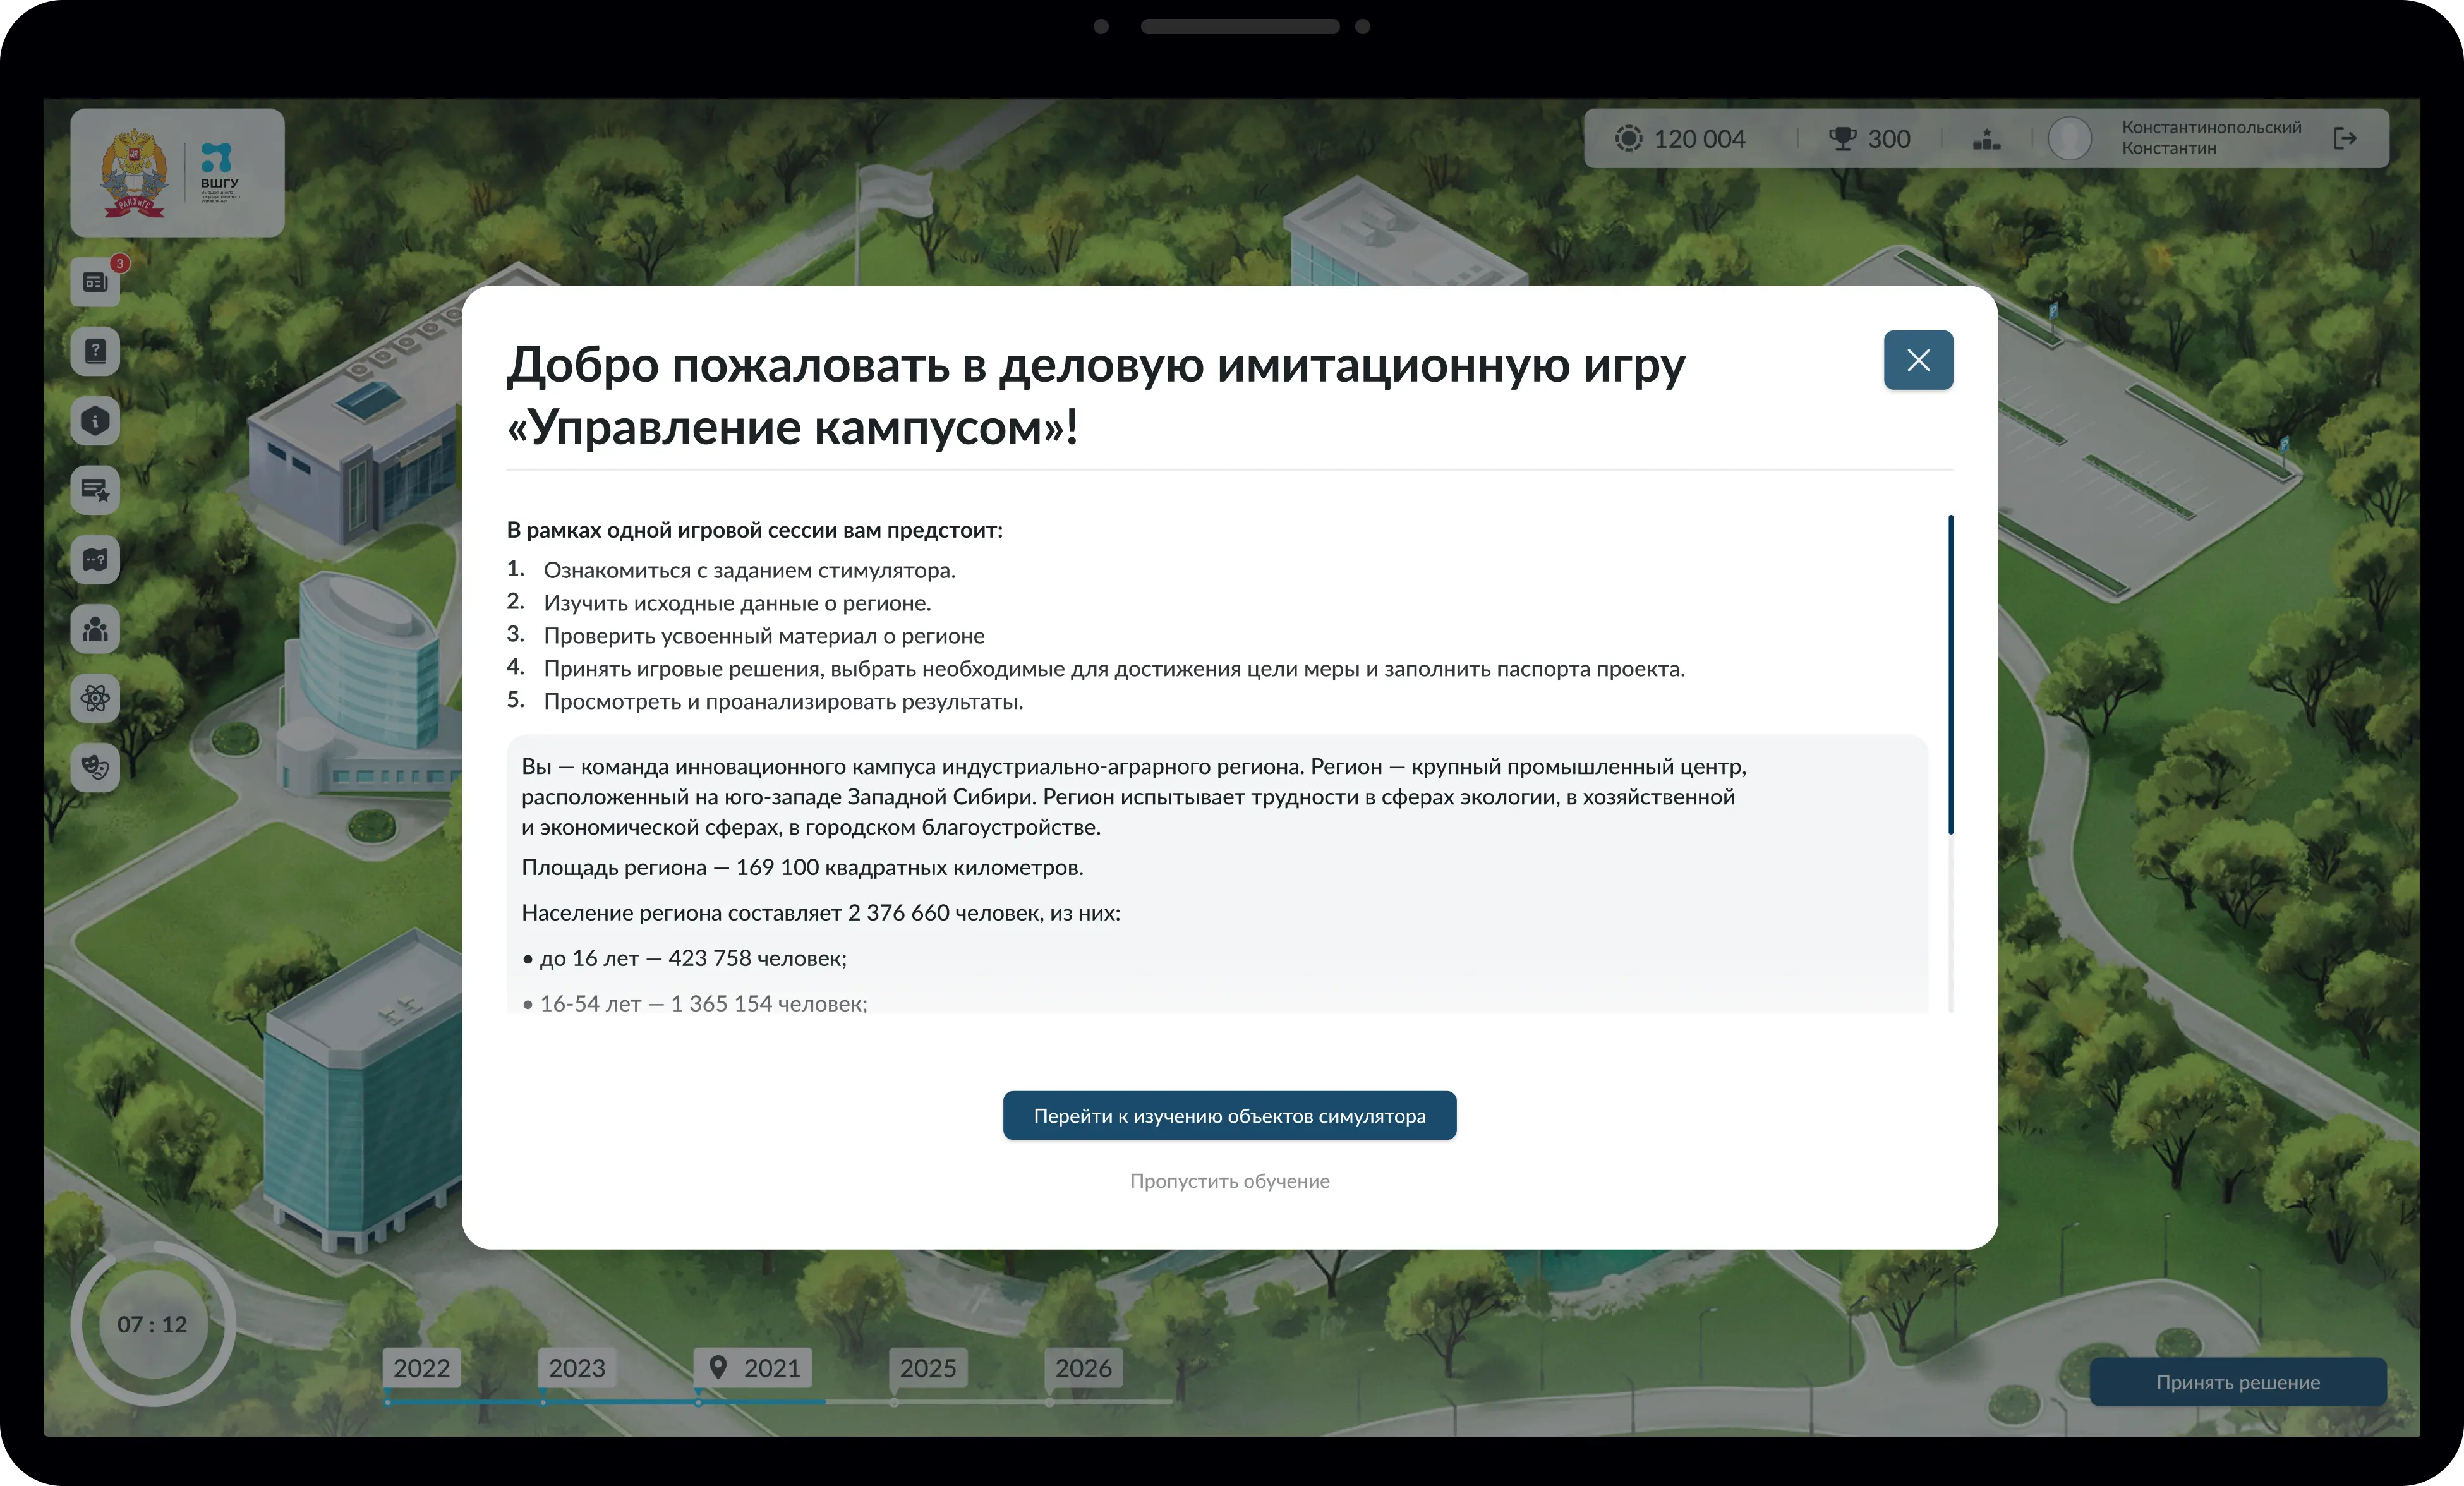This screenshot has height=1486, width=2464.
Task: Select the 2023 timeline marker
Action: point(576,1367)
